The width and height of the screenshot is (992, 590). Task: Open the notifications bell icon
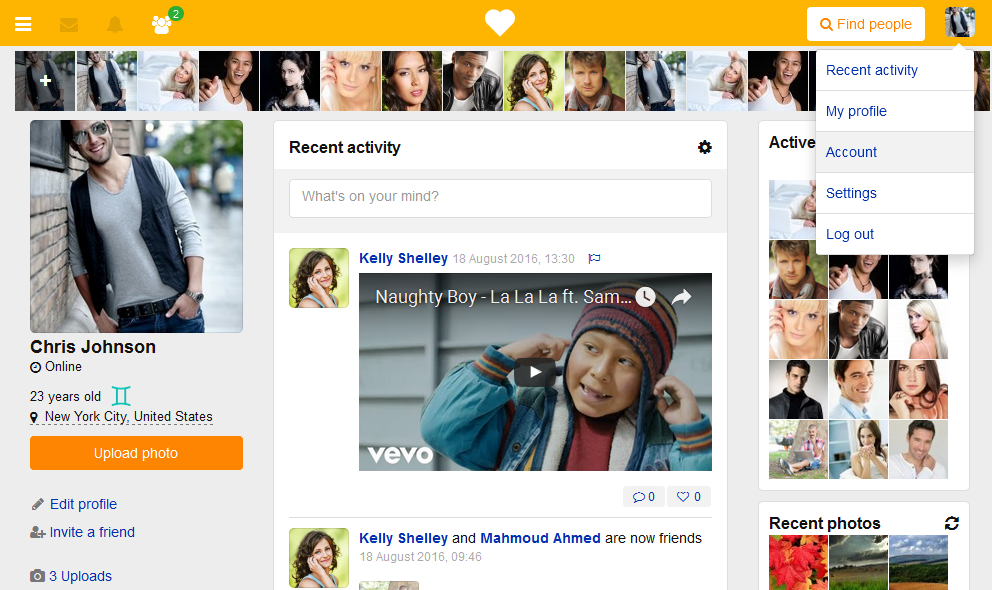pos(115,25)
